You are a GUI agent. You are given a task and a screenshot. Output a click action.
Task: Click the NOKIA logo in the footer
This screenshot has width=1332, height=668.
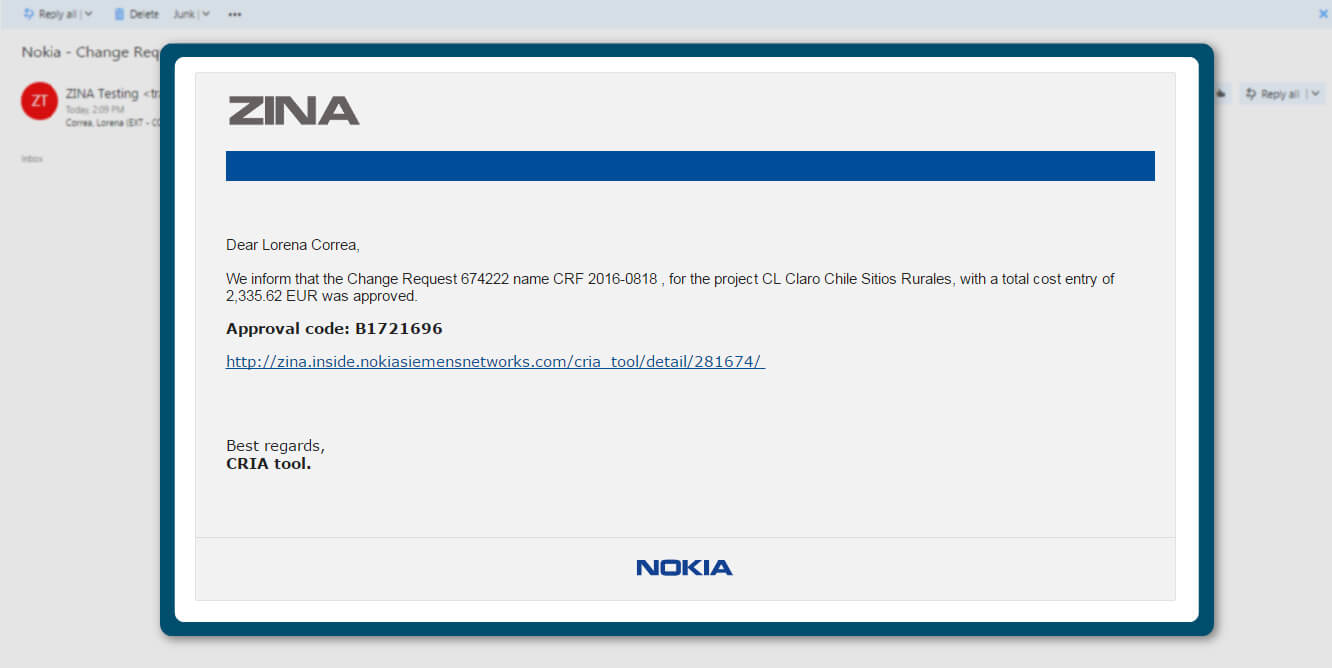click(x=684, y=568)
